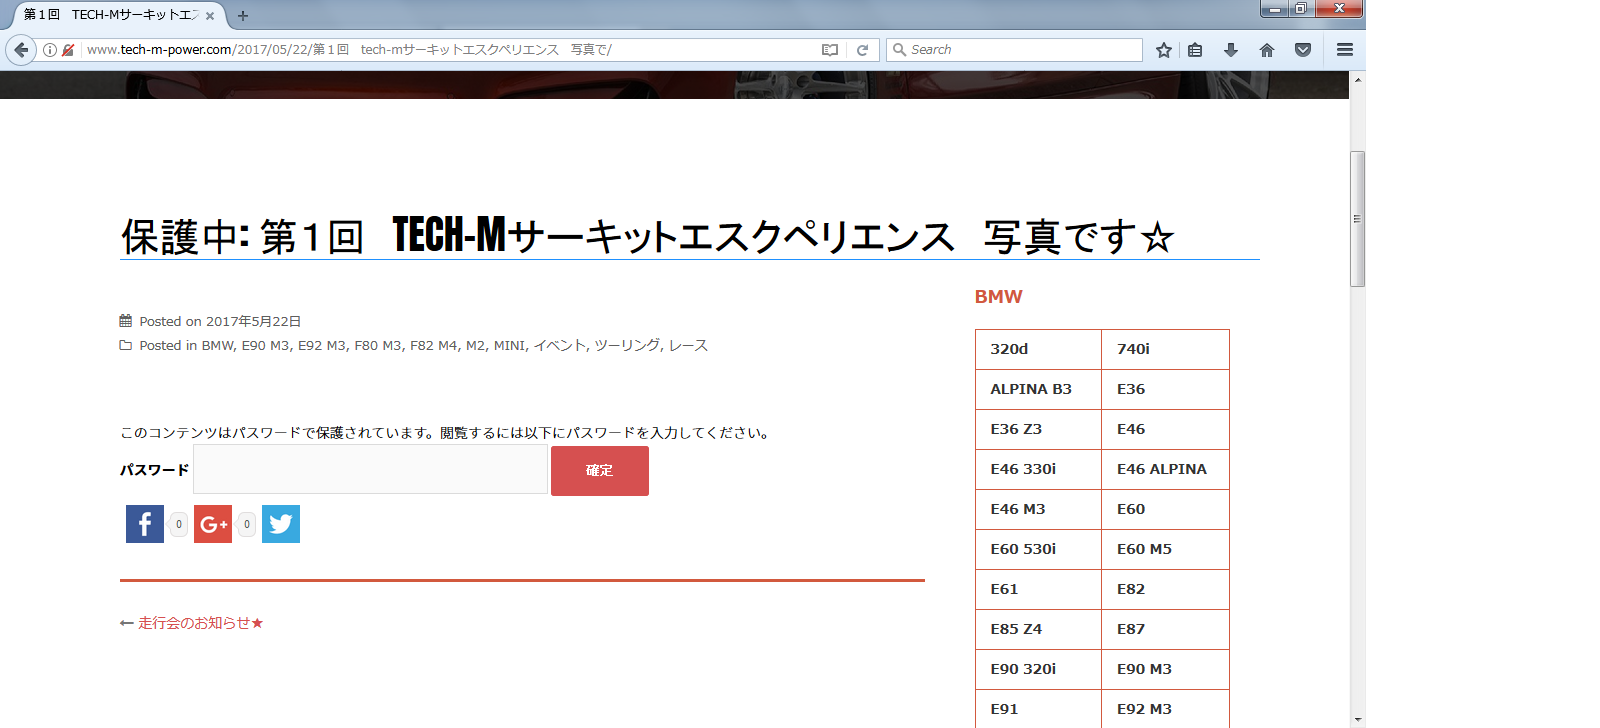Click the blocked content shield icon
The height and width of the screenshot is (728, 1600).
[68, 50]
